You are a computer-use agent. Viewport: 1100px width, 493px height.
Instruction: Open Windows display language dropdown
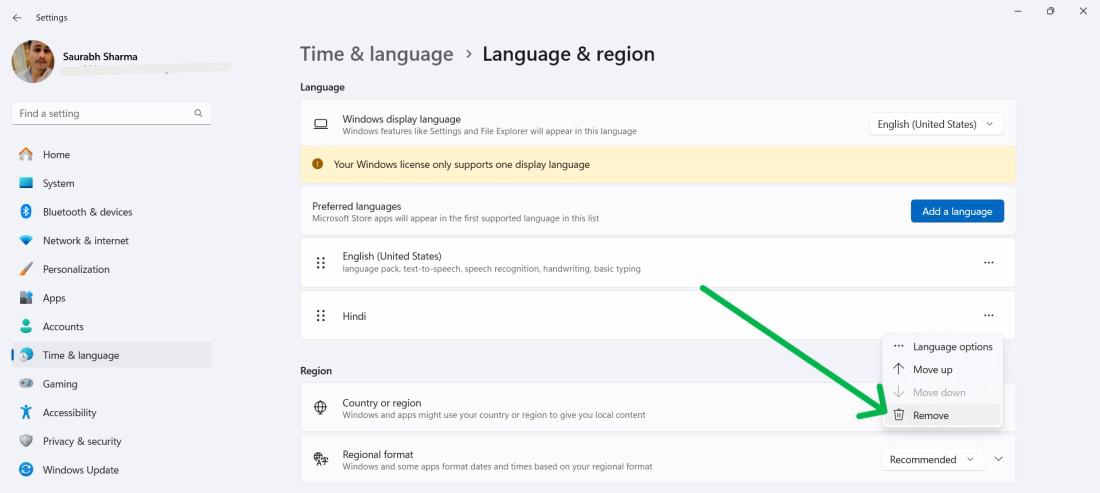click(936, 124)
